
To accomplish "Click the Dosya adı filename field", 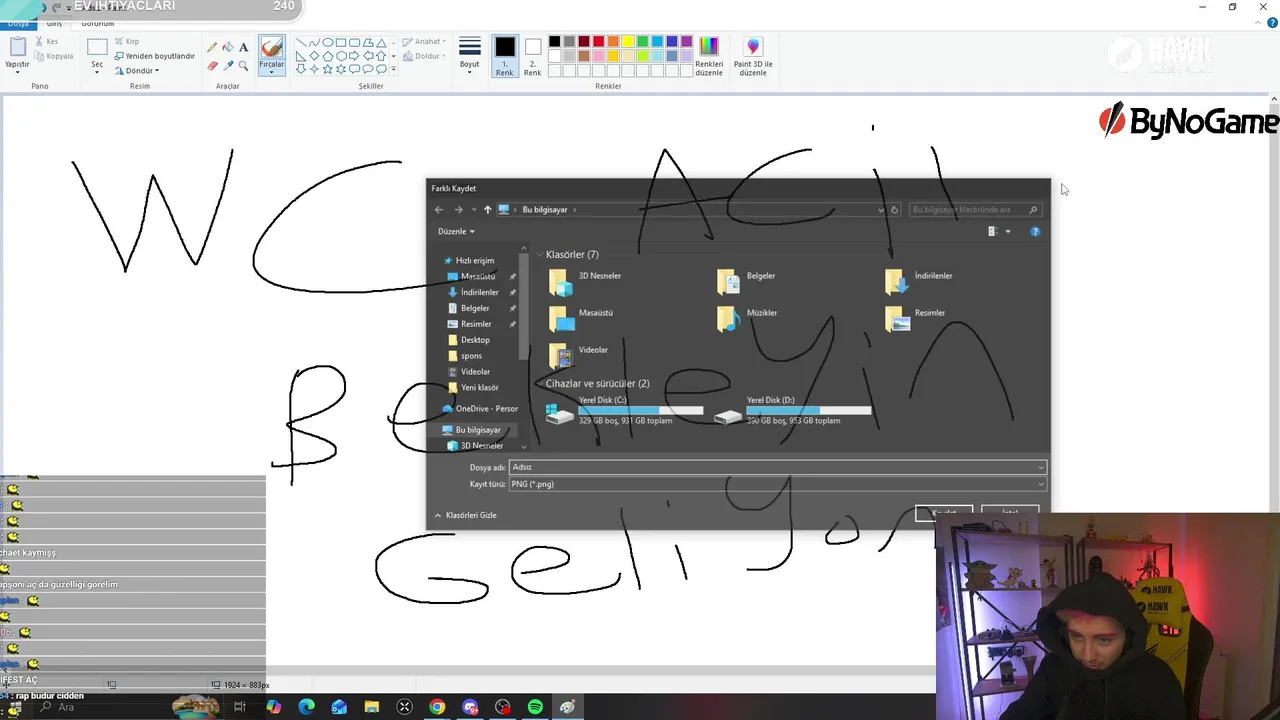I will 777,467.
